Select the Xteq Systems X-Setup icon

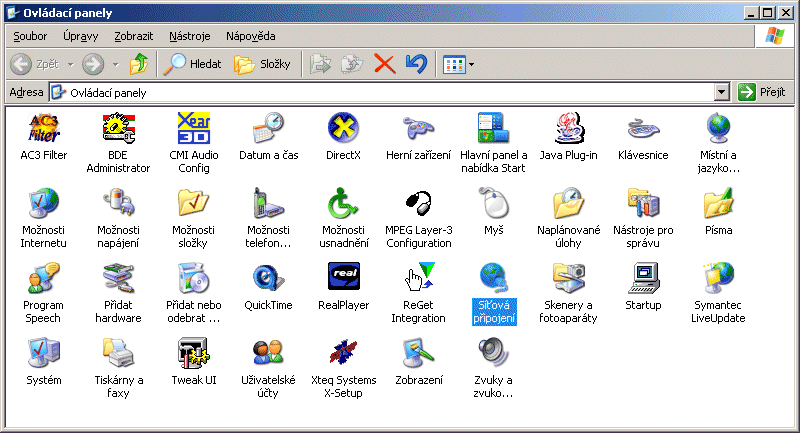(343, 353)
